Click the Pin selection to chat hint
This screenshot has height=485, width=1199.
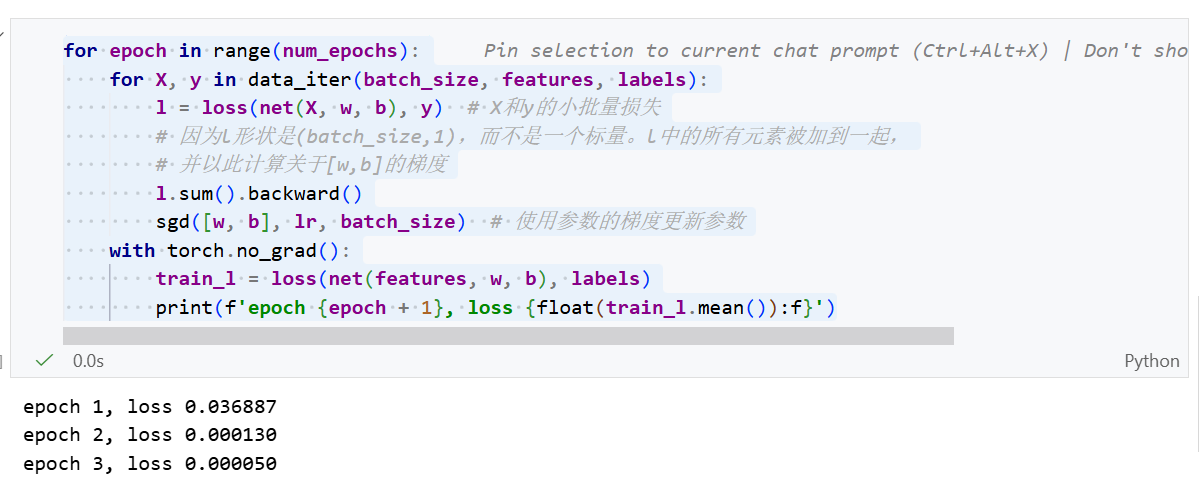tap(765, 51)
